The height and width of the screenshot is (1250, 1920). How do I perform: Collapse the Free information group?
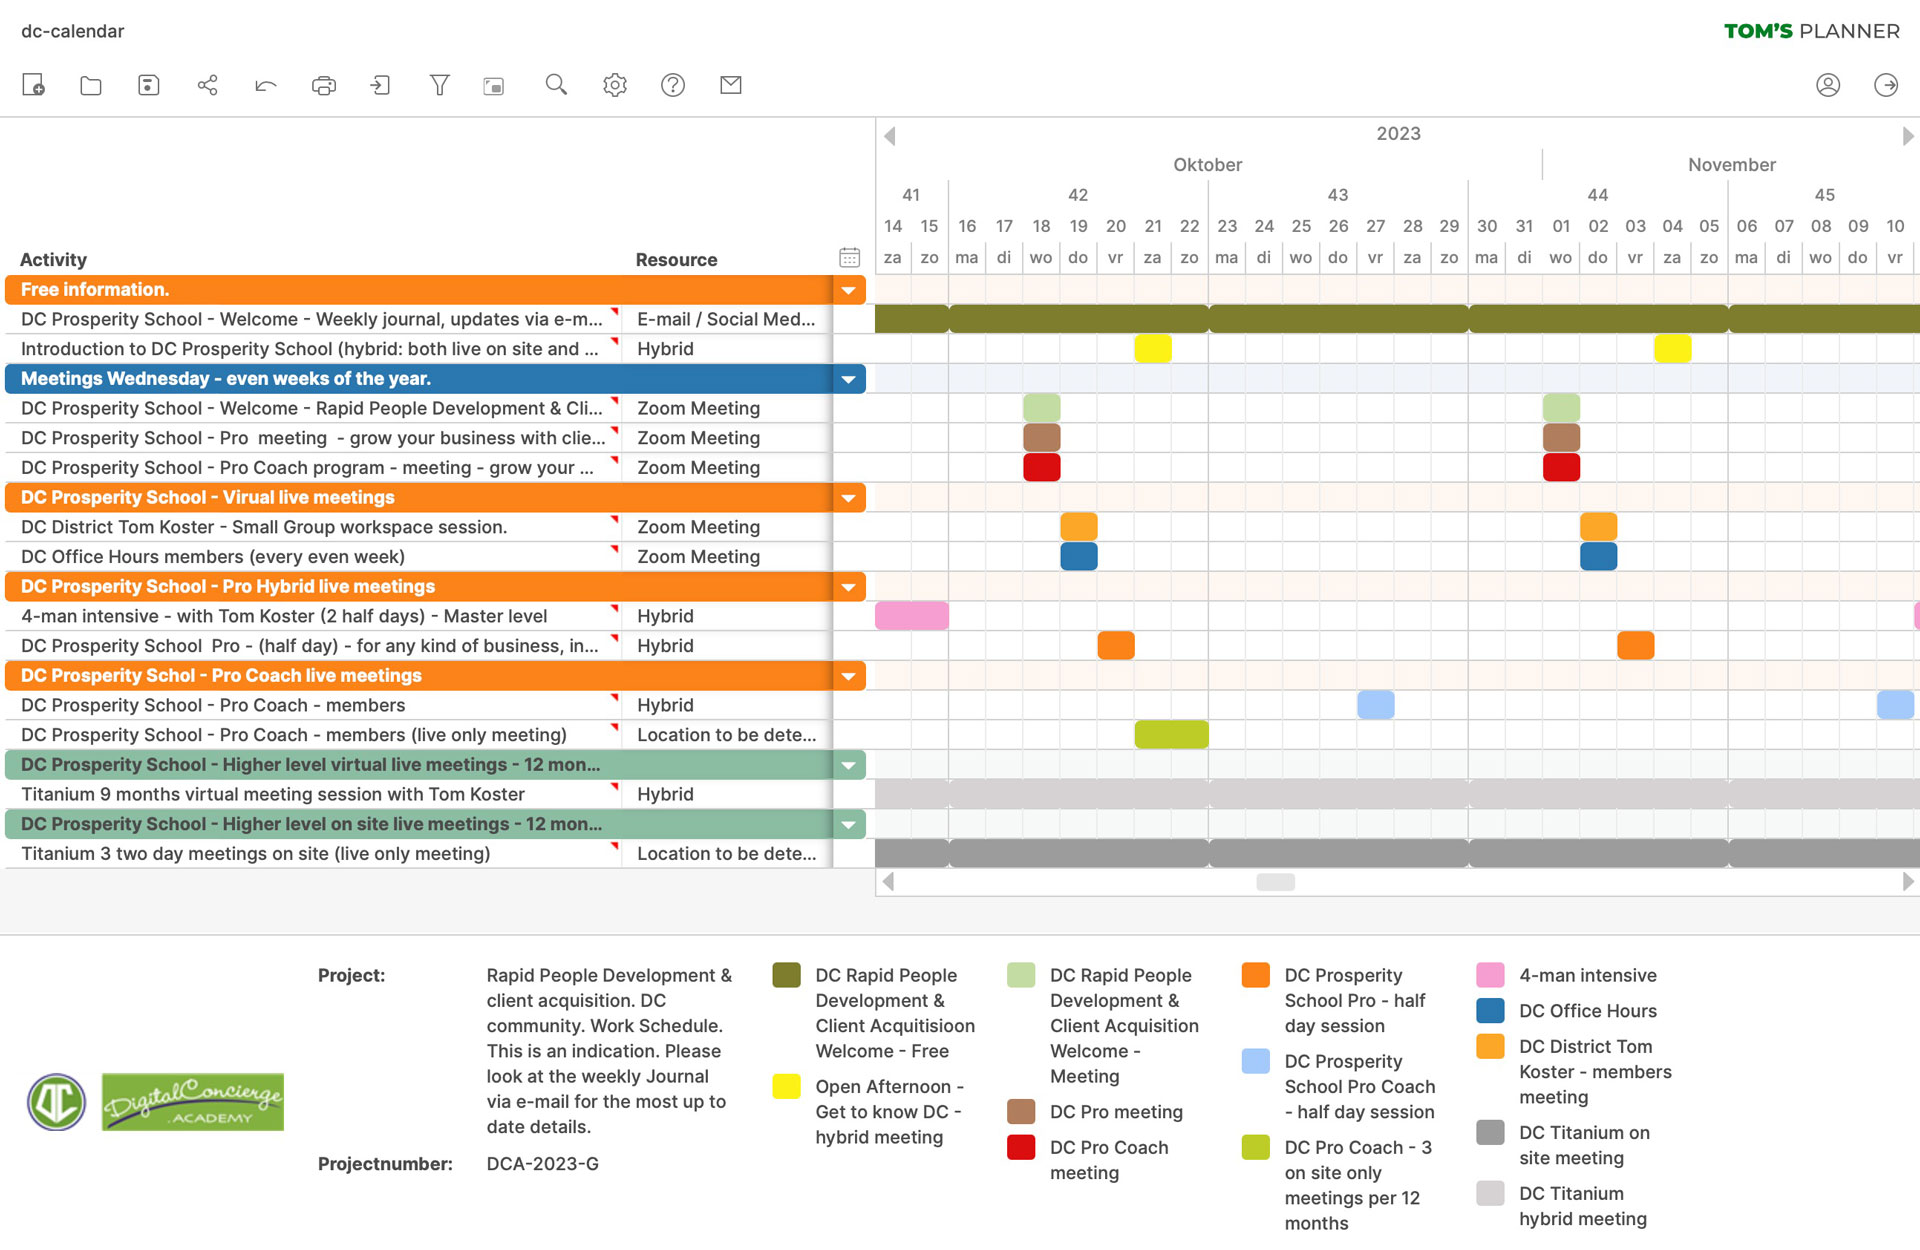[x=848, y=290]
